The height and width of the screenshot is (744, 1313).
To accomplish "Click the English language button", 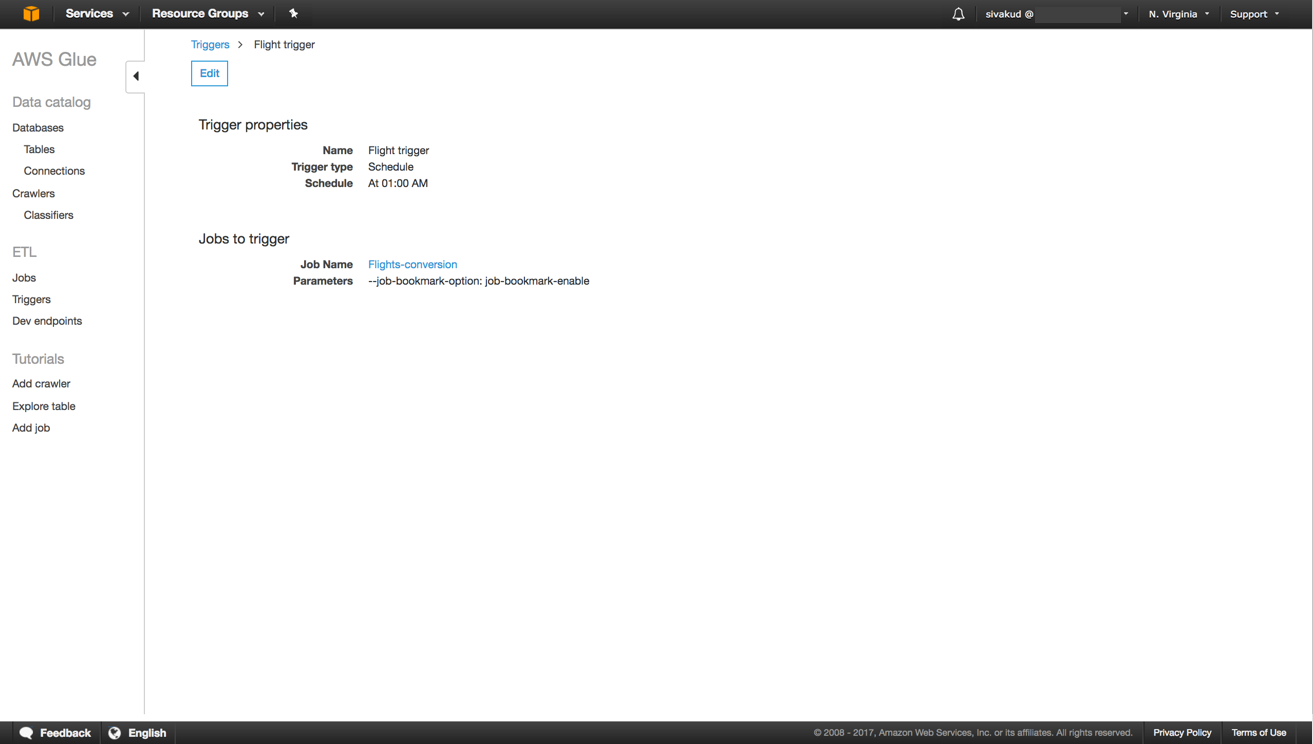I will point(137,733).
